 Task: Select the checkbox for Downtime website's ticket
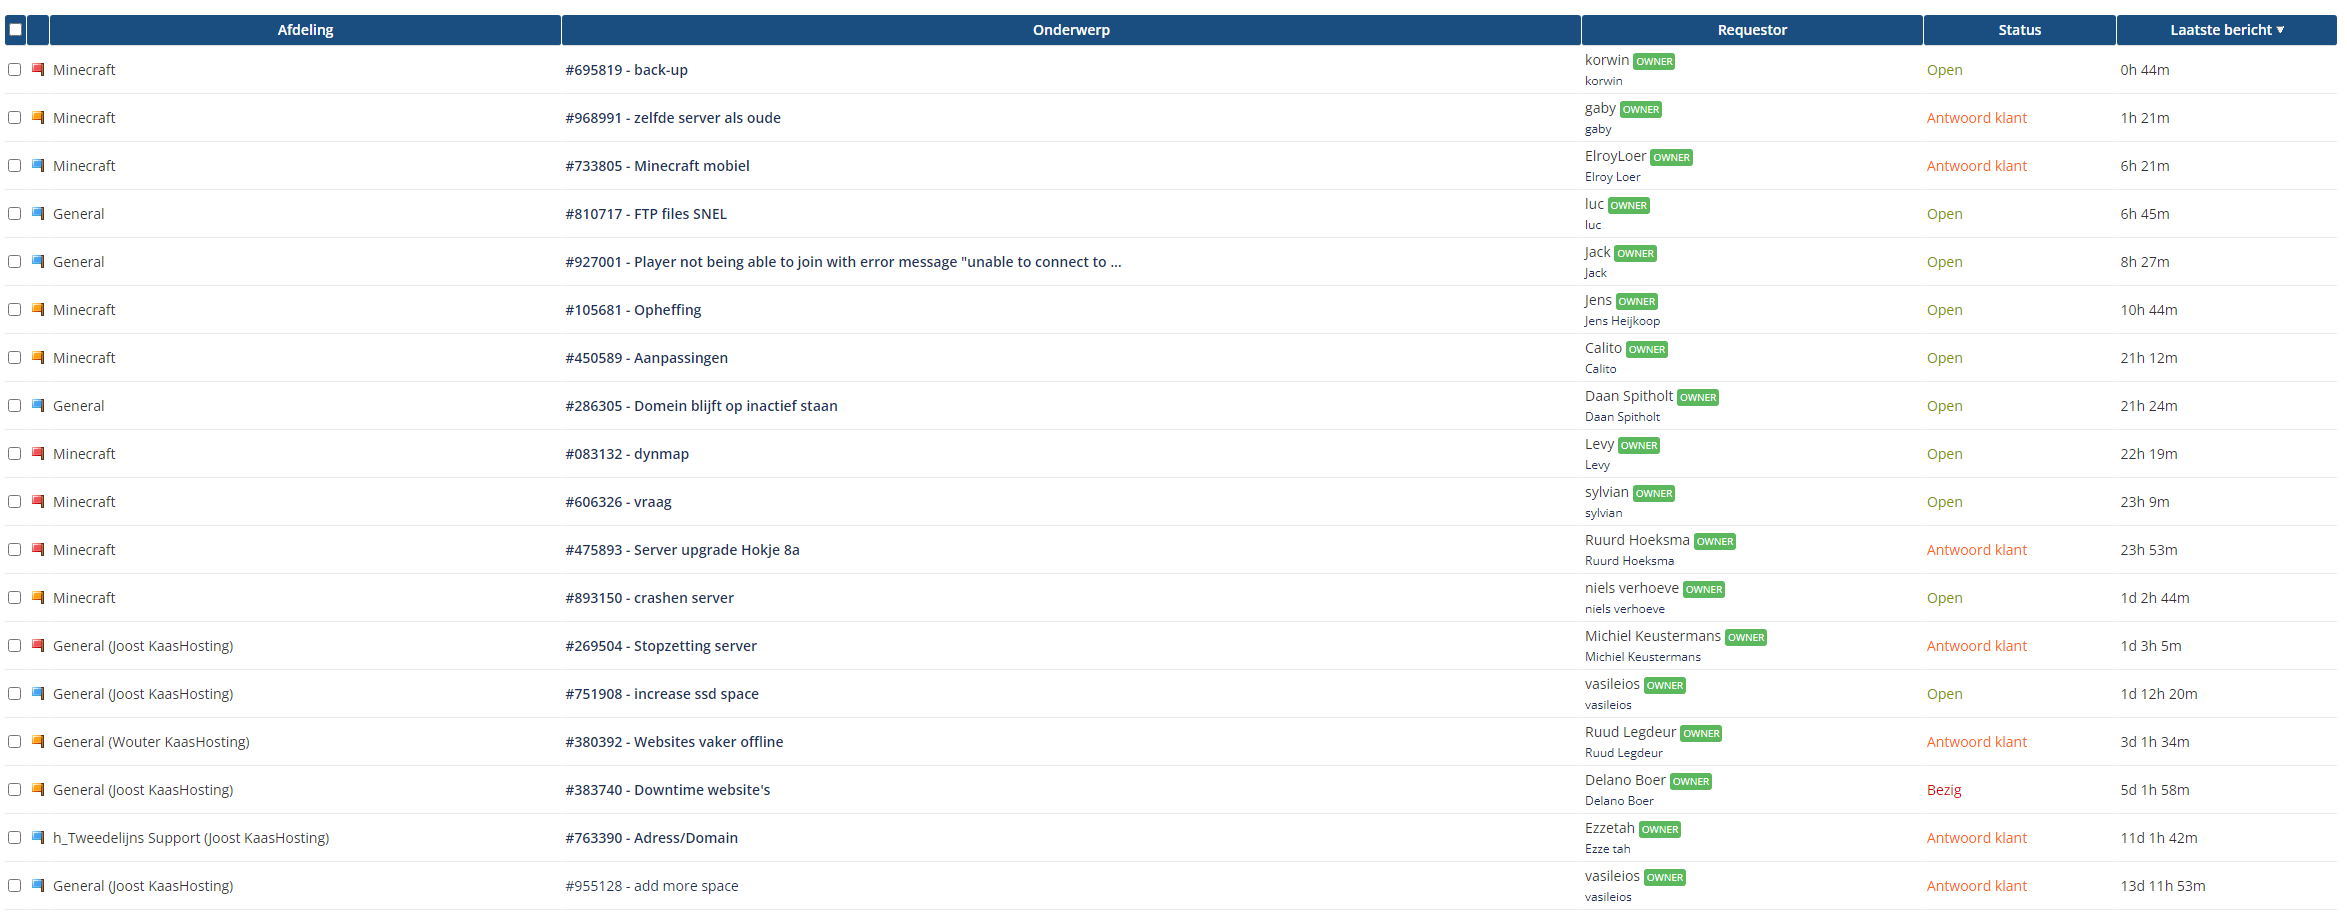14,789
